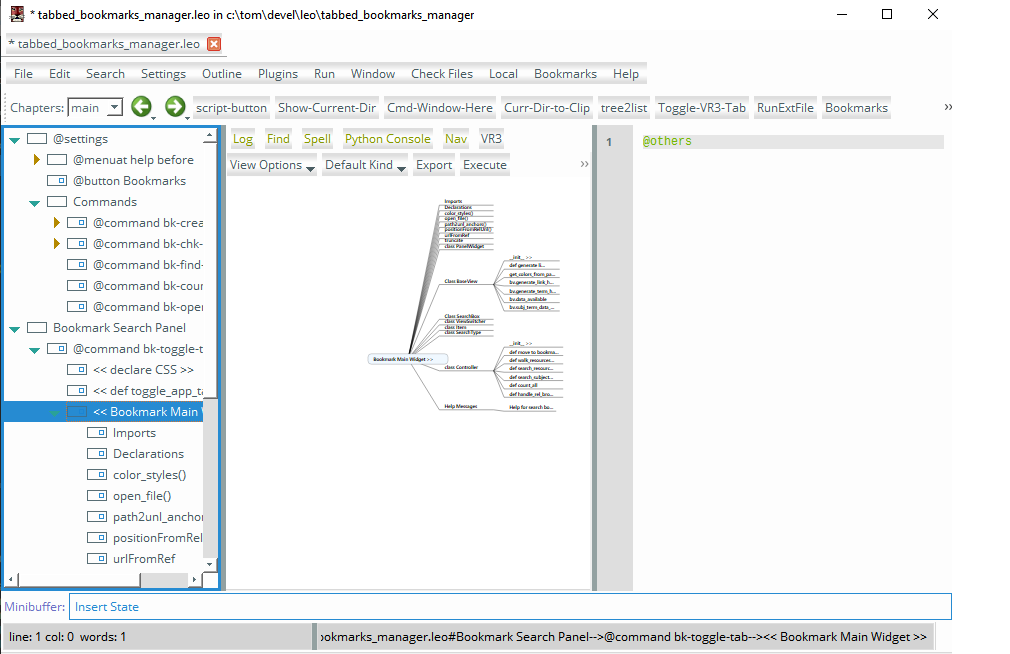Image resolution: width=1010 pixels, height=654 pixels.
Task: Click the node icon beside open_file()
Action: coord(97,496)
